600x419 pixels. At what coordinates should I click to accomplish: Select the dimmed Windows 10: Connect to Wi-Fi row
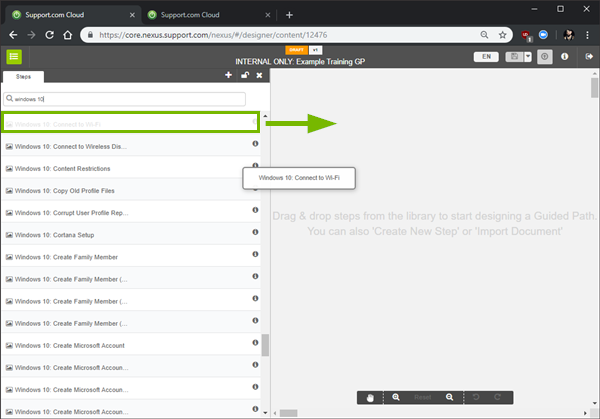tap(130, 122)
